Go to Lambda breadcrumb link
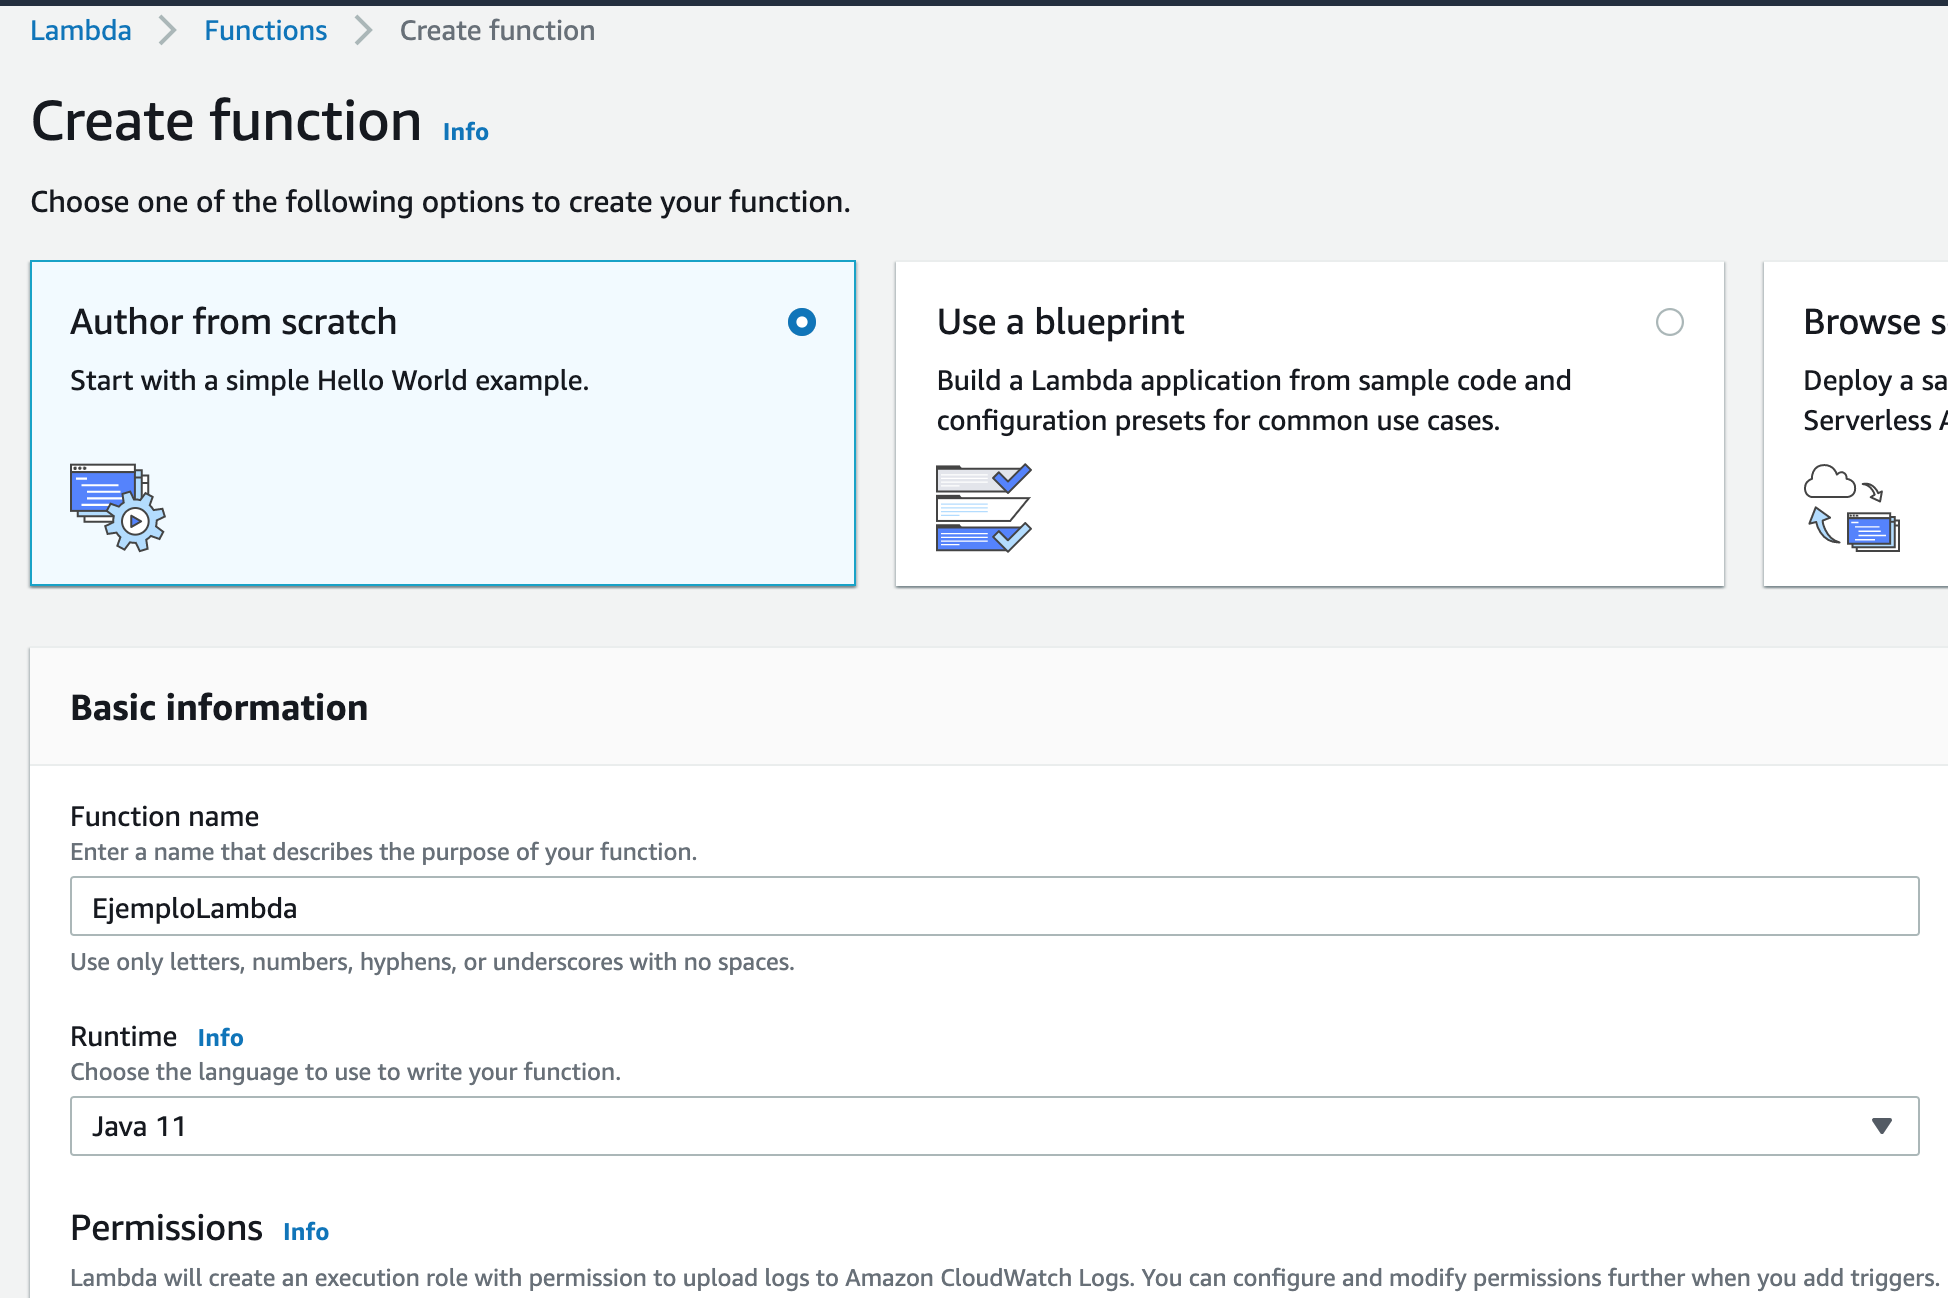 [x=81, y=31]
